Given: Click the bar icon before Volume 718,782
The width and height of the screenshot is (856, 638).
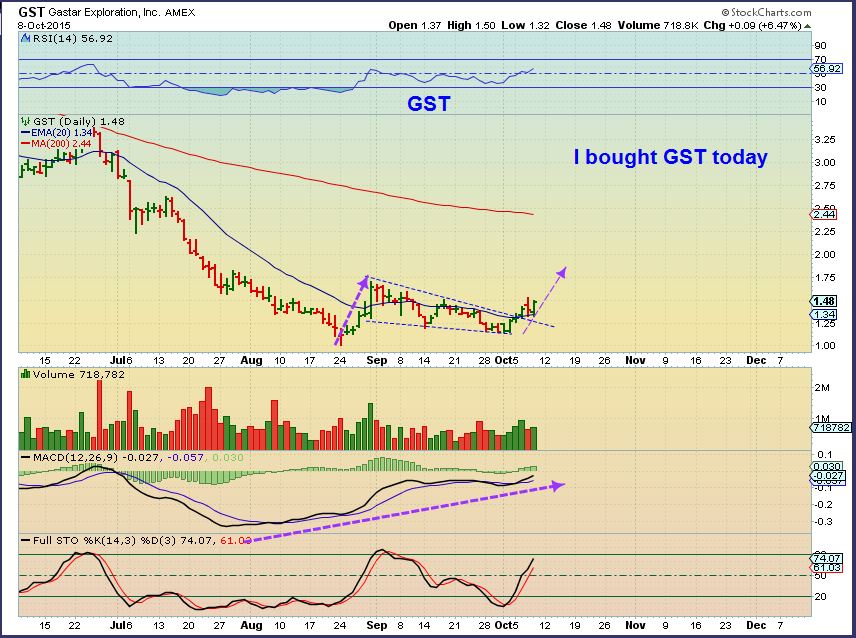Looking at the screenshot, I should tap(26, 374).
